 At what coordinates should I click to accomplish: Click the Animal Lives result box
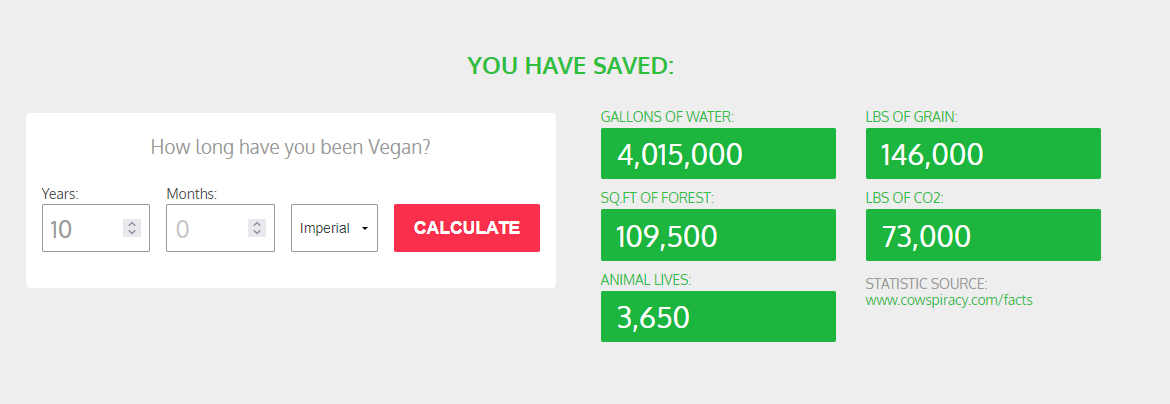[718, 317]
